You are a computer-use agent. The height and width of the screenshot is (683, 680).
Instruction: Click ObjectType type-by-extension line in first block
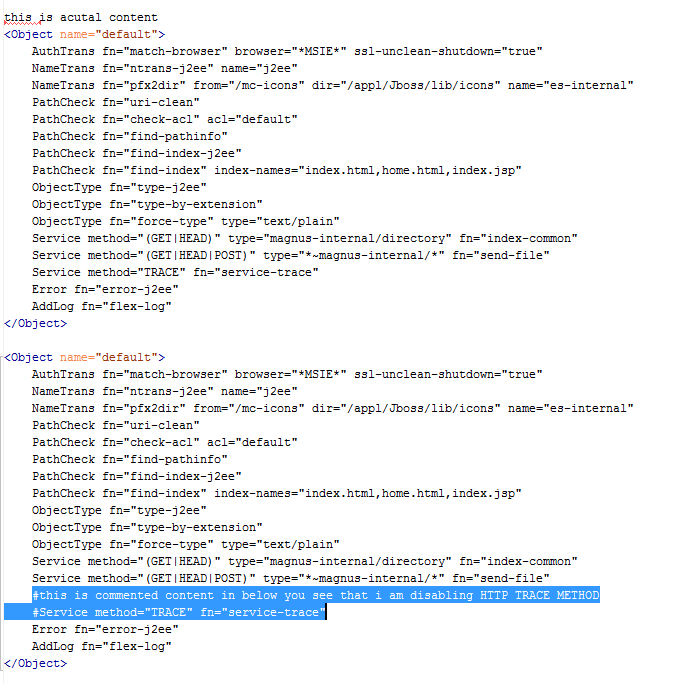[x=147, y=204]
